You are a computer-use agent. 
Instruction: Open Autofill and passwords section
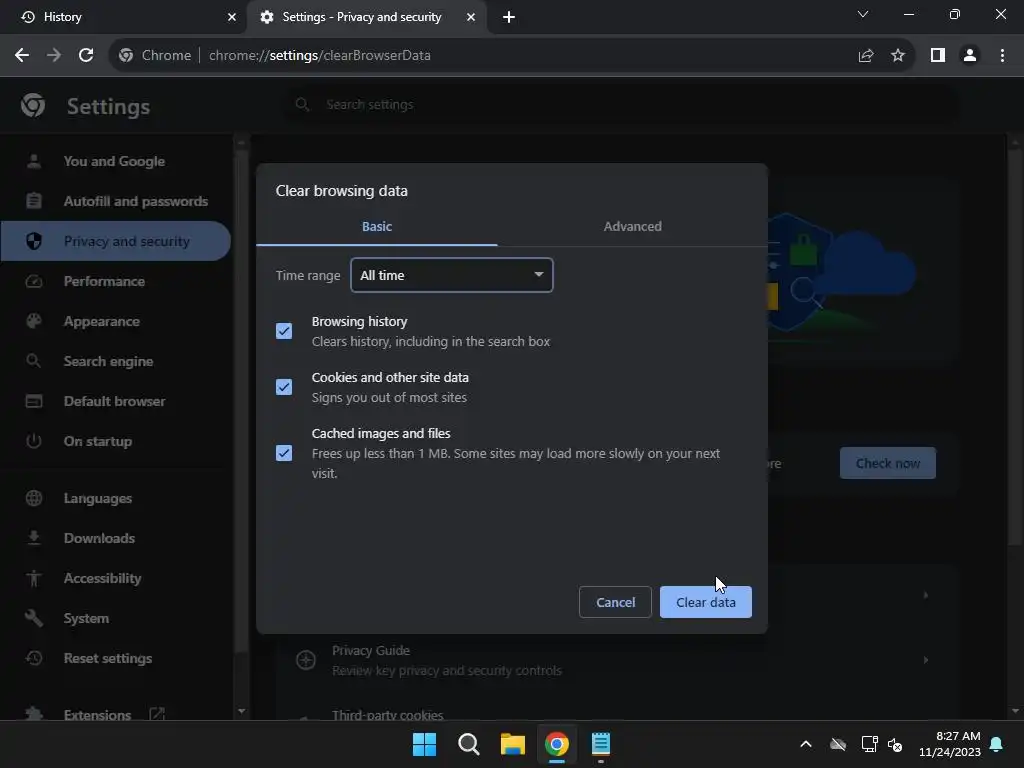point(115,201)
